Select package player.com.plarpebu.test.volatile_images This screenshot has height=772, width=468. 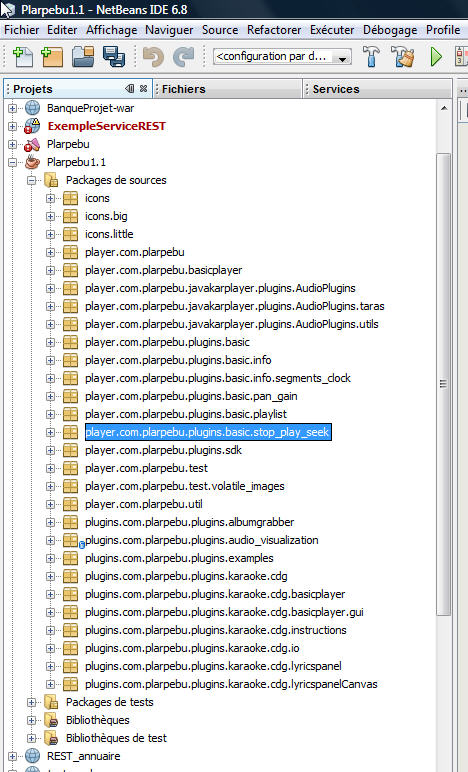tap(185, 486)
